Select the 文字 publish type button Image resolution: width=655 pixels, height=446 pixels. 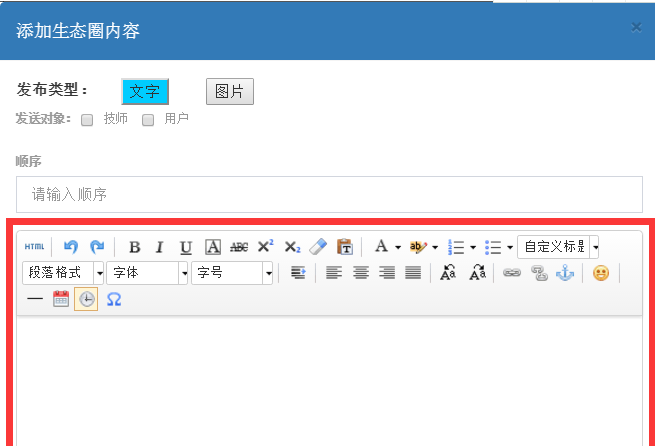pyautogui.click(x=145, y=91)
